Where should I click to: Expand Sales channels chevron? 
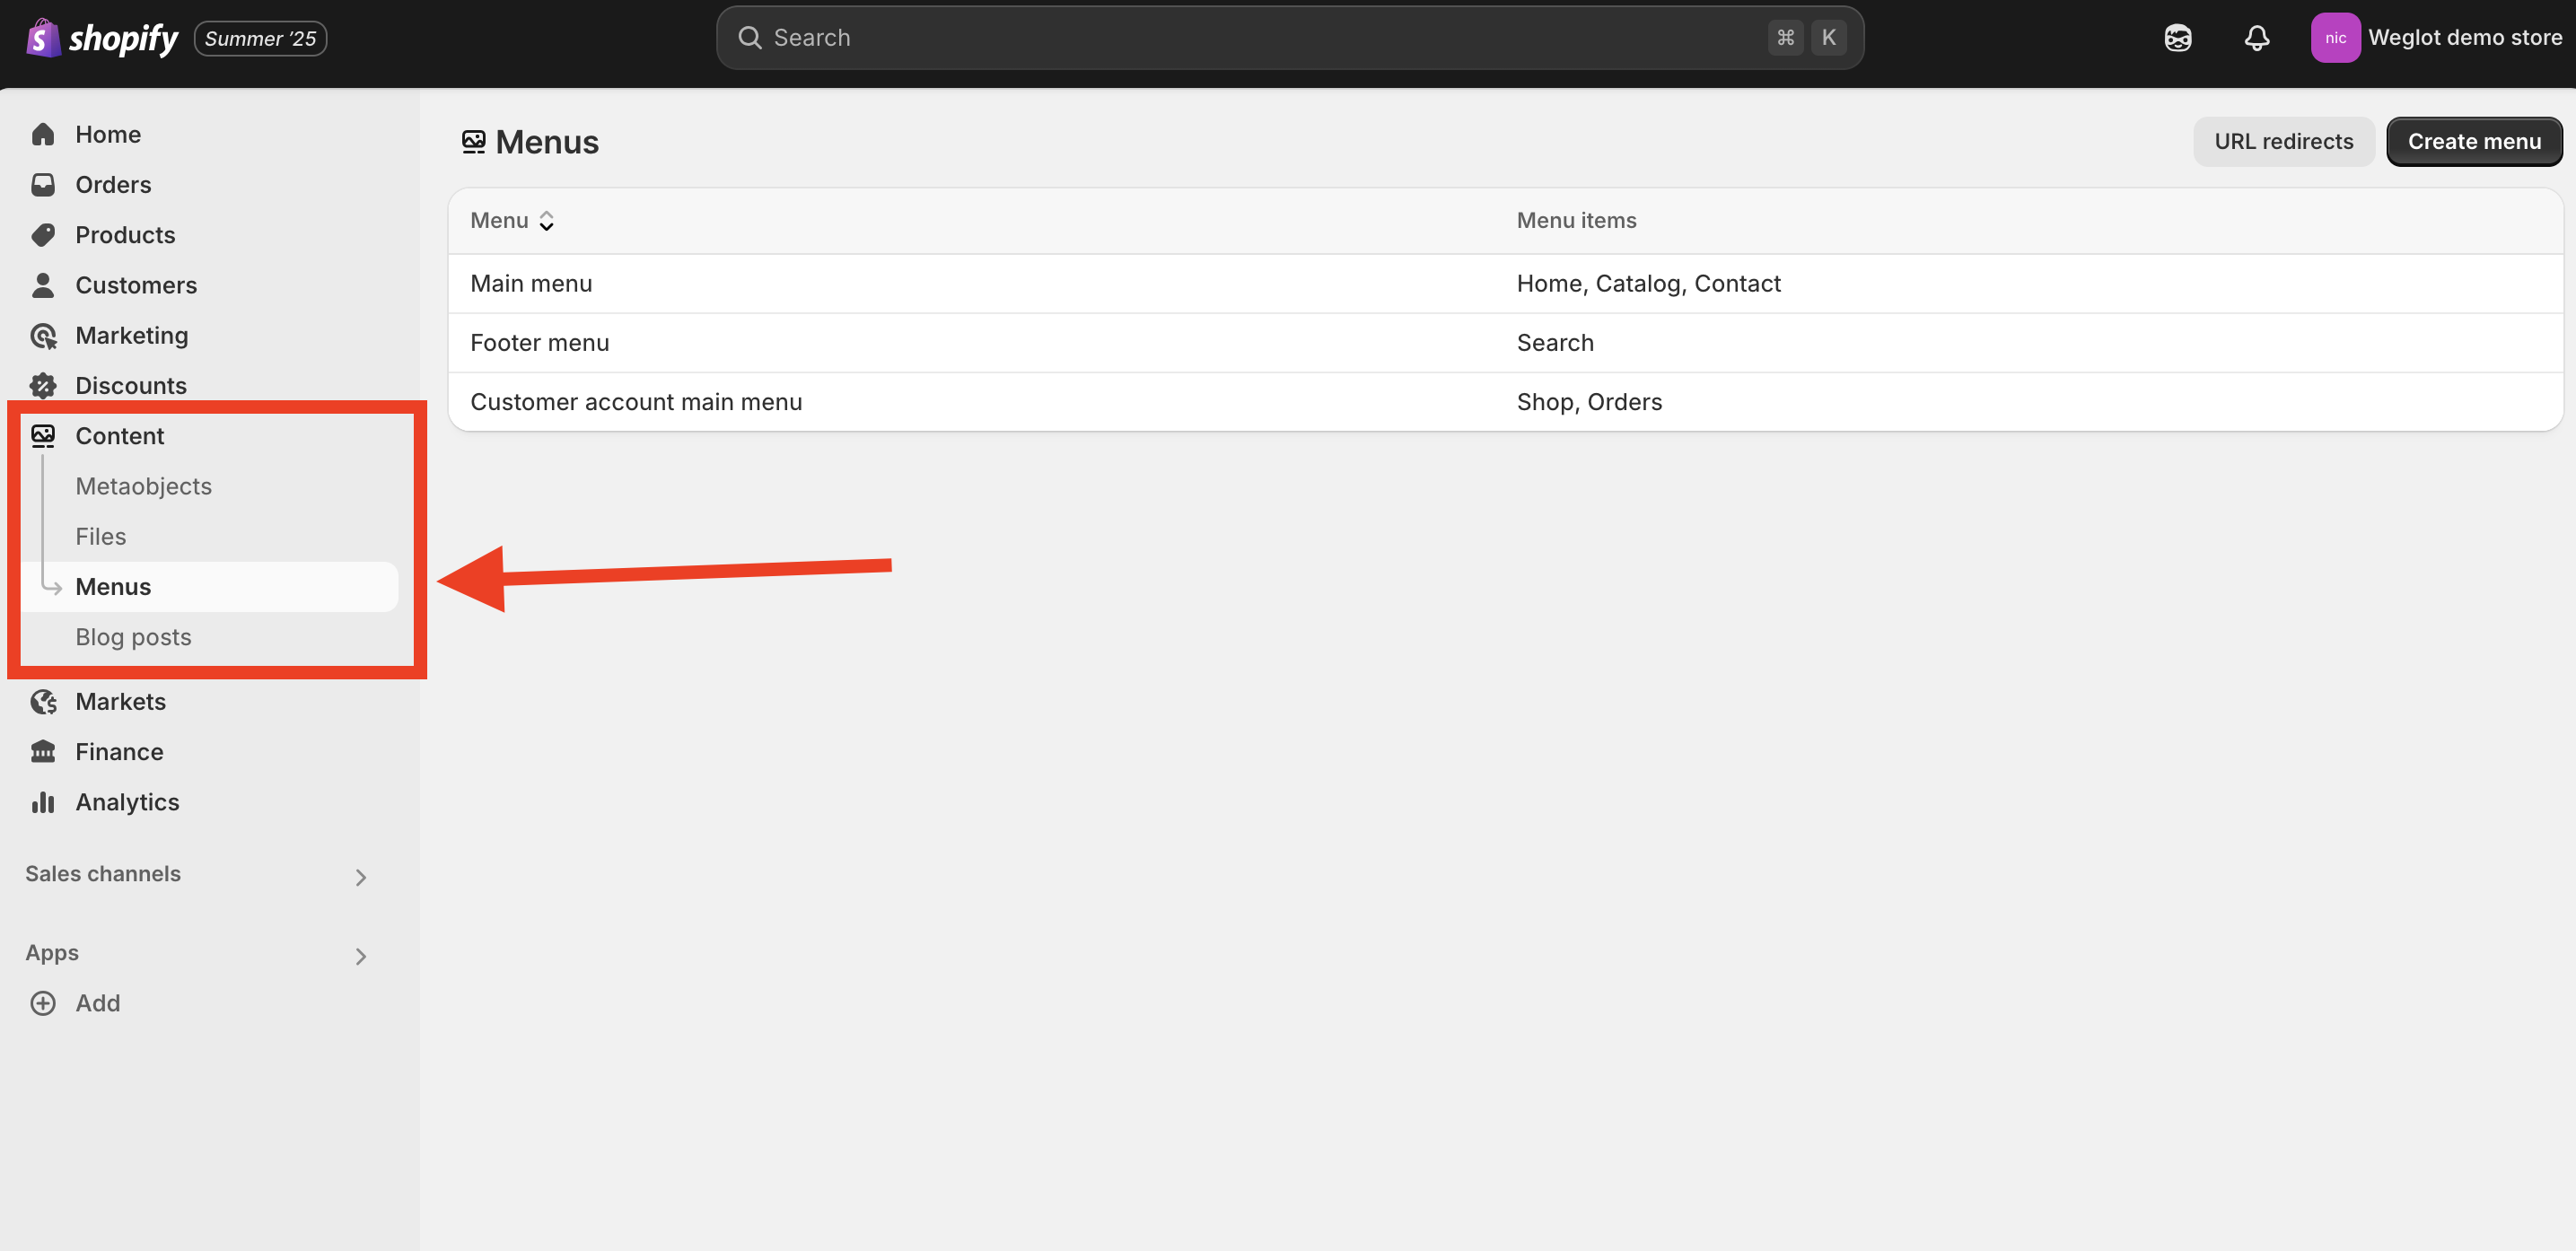pyautogui.click(x=361, y=877)
